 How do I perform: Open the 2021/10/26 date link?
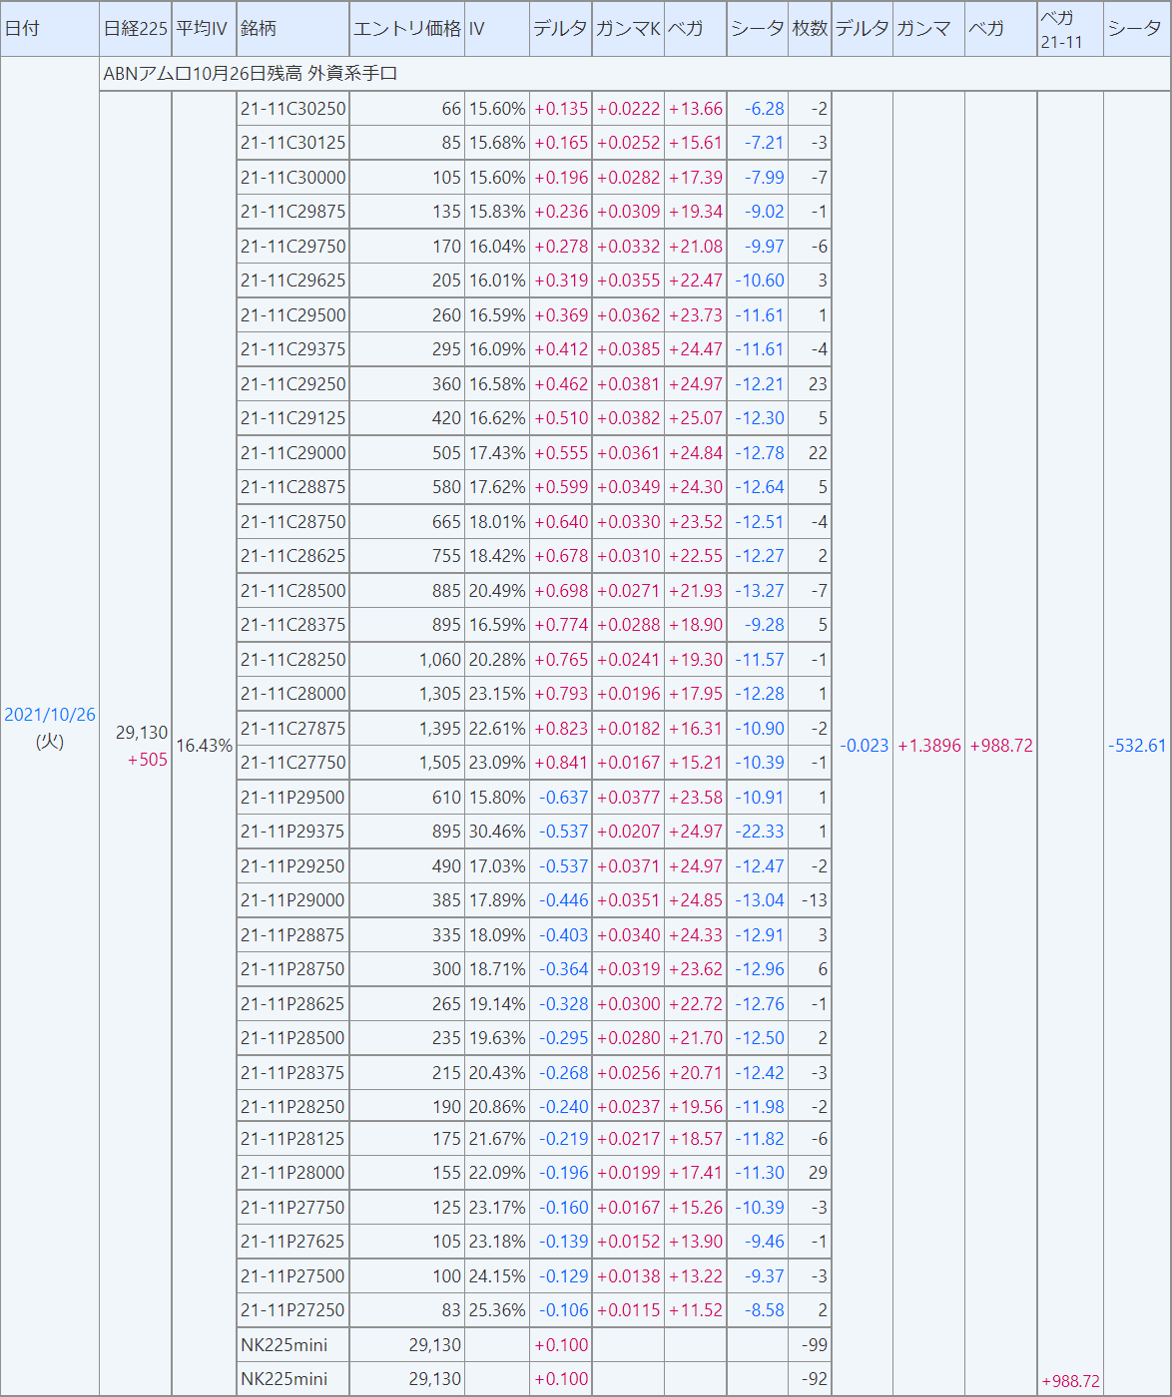pyautogui.click(x=50, y=715)
